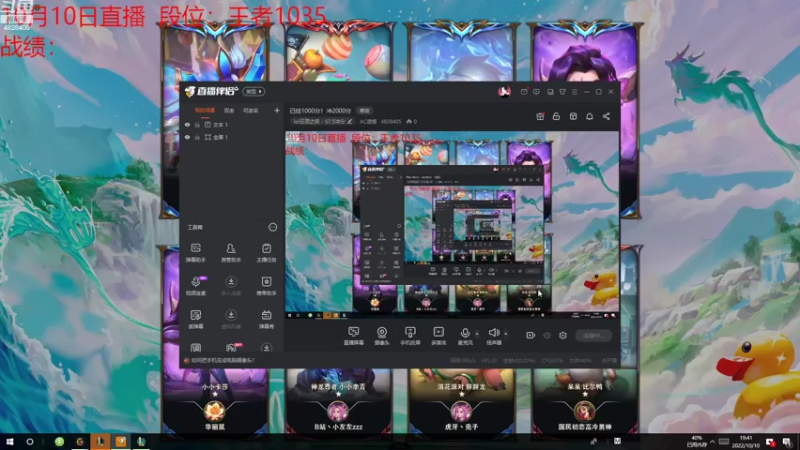The image size is (800, 450).
Task: Open the 弹幕秀 tool
Action: pos(266,319)
